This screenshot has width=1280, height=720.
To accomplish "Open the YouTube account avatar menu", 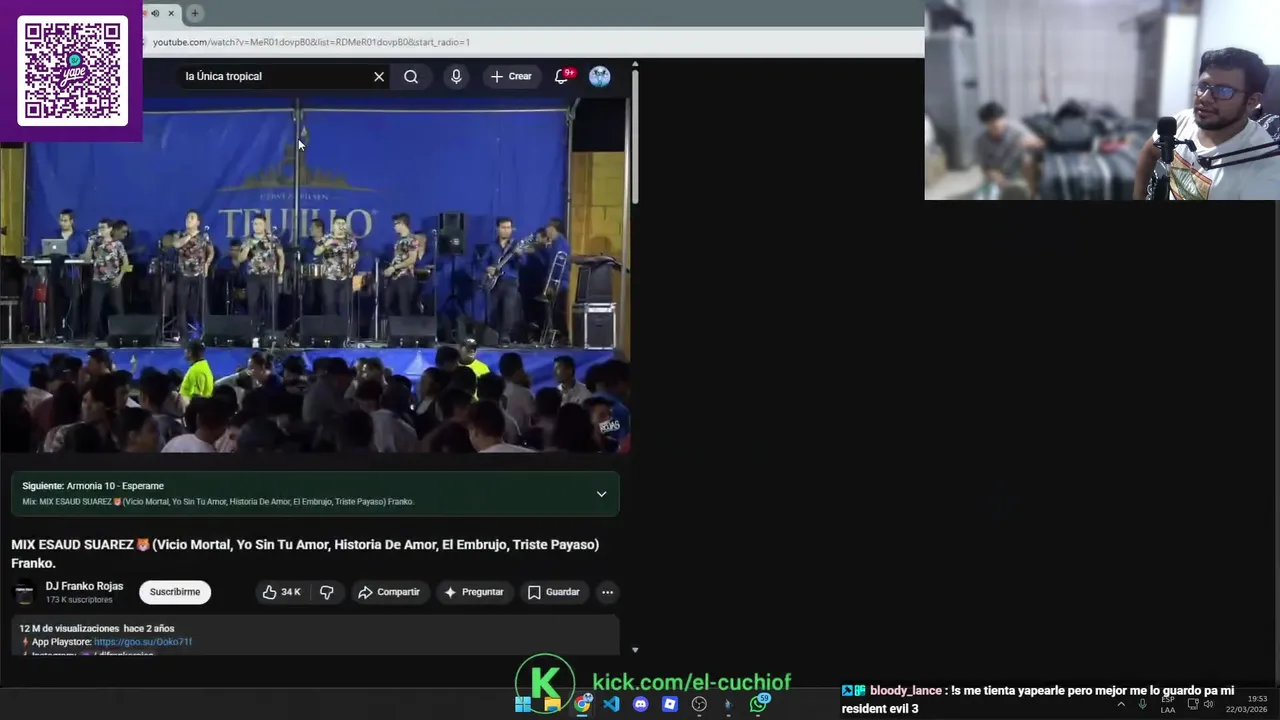I will tap(600, 77).
